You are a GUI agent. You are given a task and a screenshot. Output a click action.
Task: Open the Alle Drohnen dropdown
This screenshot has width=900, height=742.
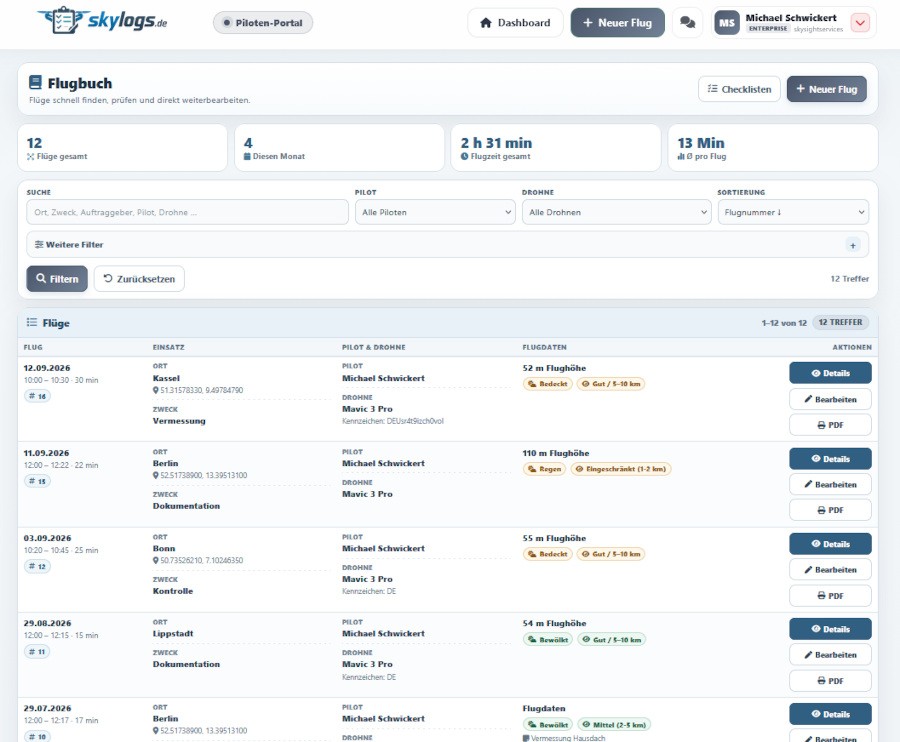[x=616, y=212]
